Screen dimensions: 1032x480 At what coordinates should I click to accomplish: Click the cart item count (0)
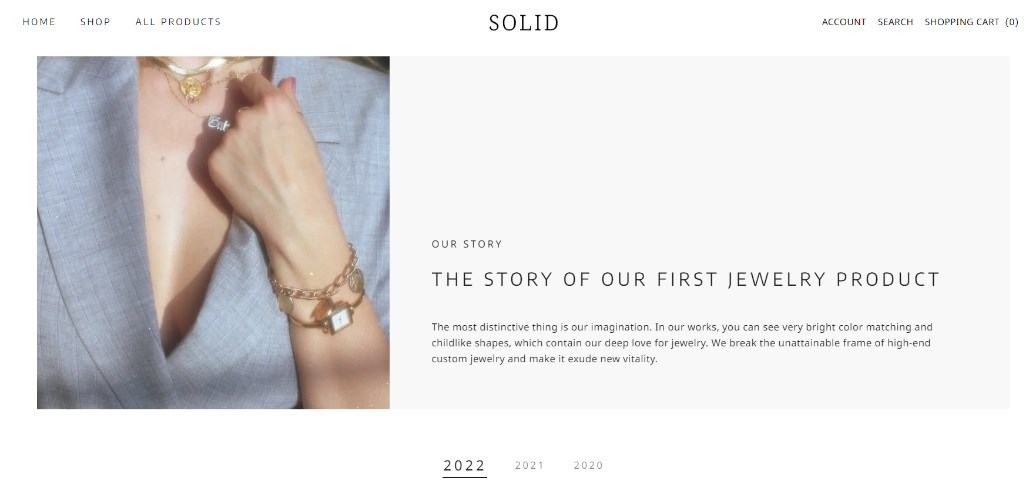1012,22
